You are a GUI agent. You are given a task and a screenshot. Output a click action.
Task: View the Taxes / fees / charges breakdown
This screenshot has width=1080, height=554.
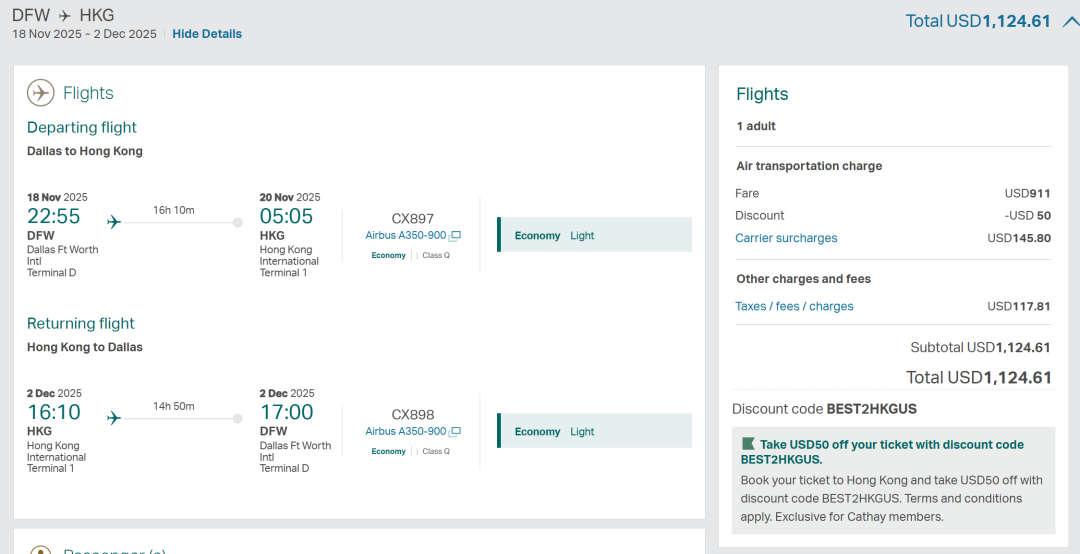point(794,307)
